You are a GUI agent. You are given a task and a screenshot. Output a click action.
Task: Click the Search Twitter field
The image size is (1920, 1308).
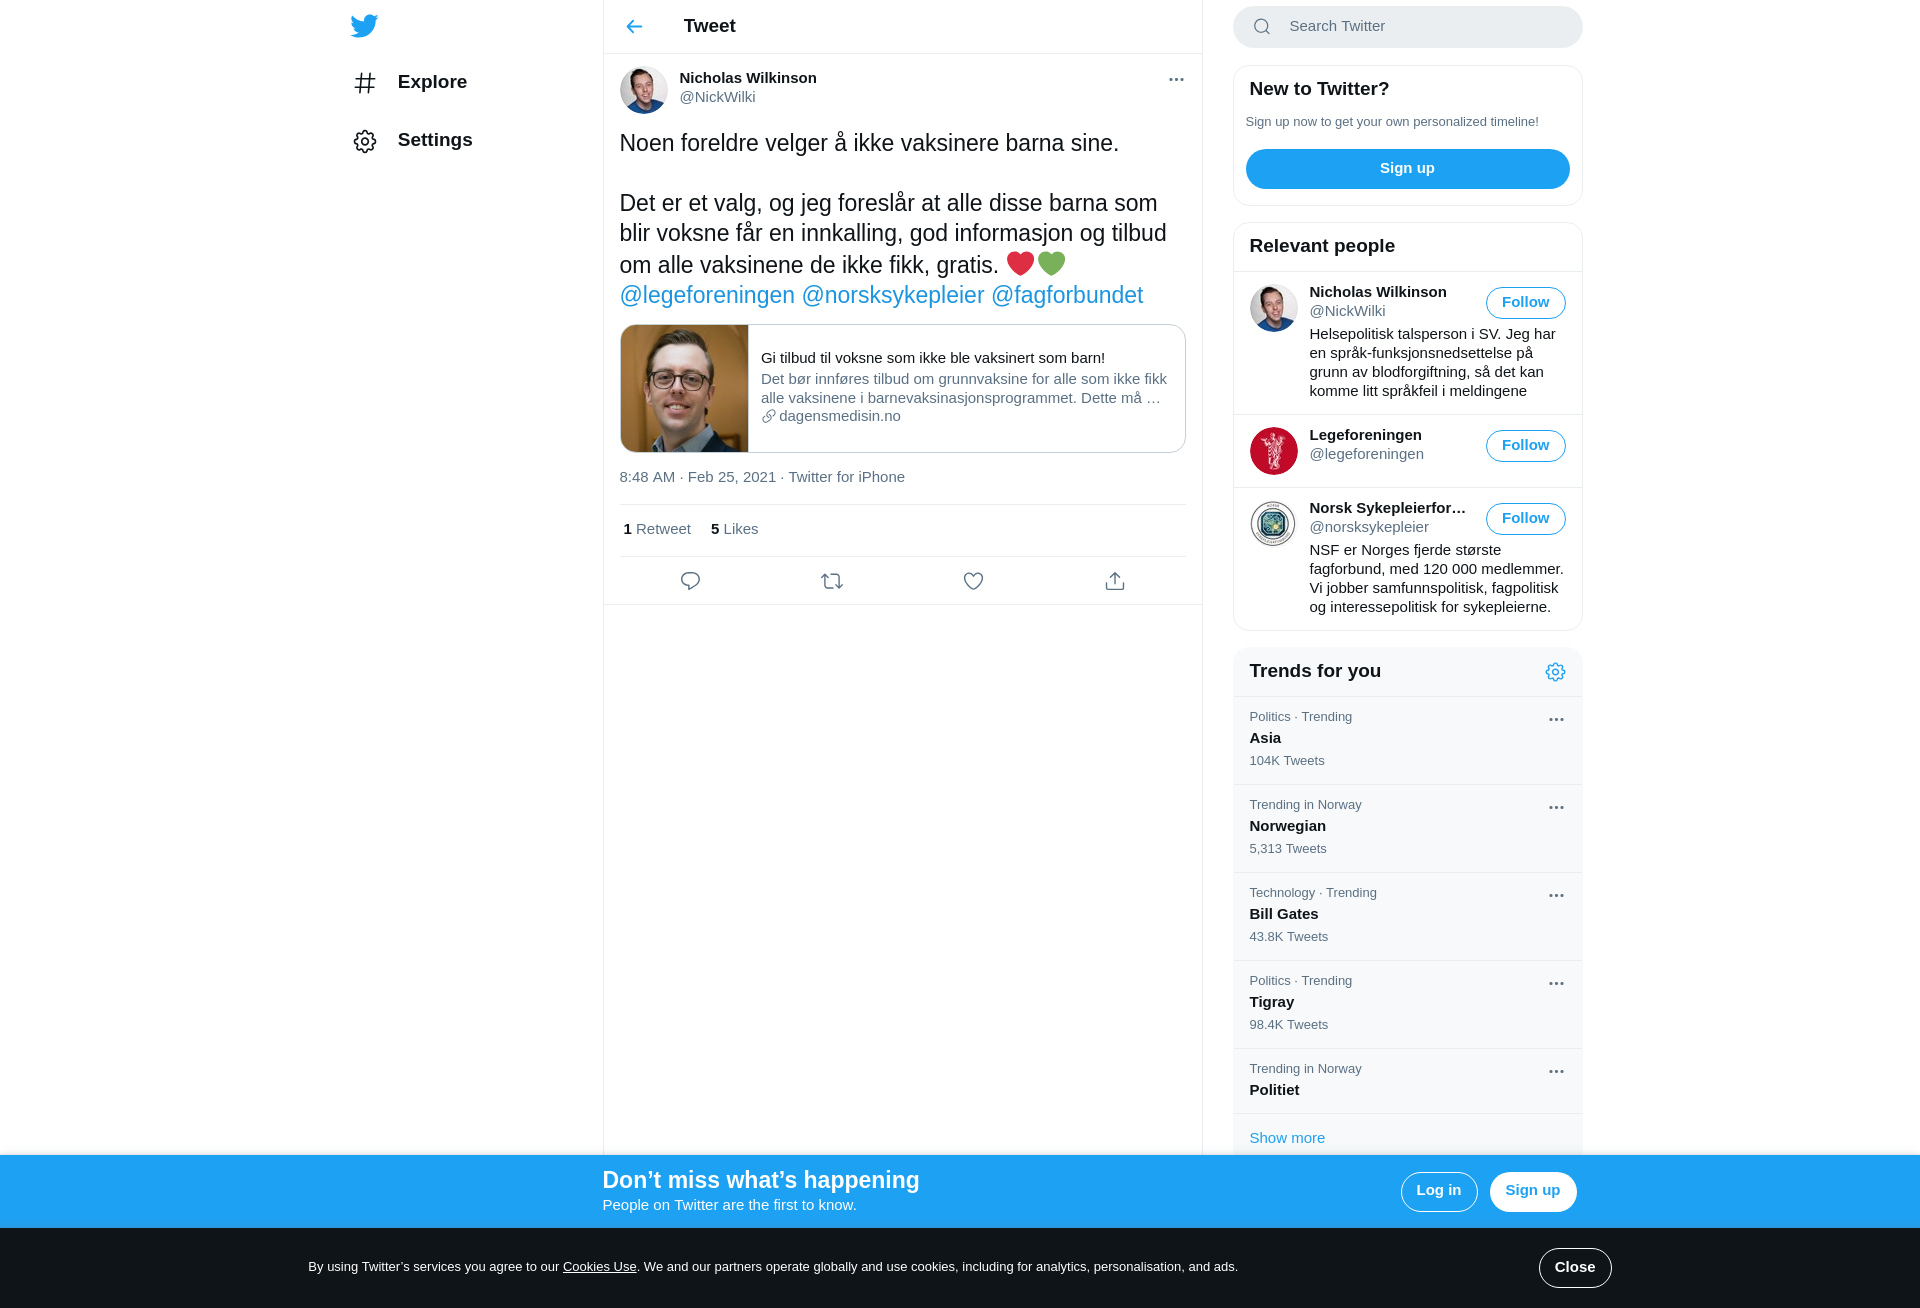tap(1407, 27)
